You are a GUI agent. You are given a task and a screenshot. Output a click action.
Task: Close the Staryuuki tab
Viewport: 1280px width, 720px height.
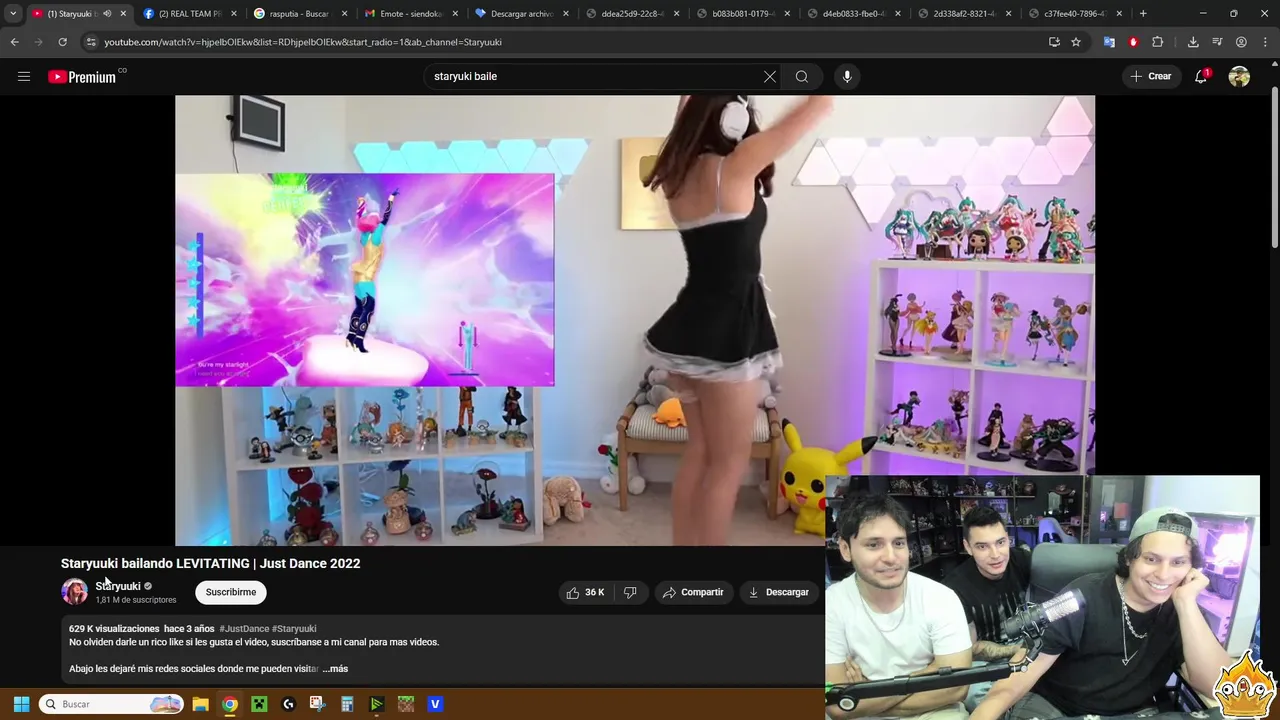pos(124,14)
